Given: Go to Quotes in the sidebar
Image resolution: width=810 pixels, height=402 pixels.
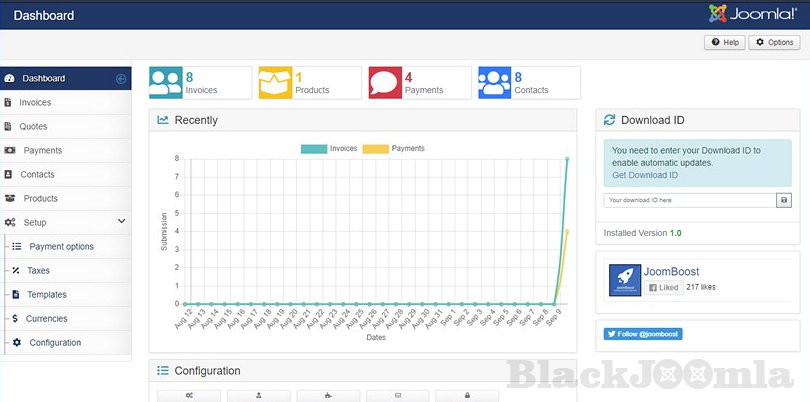Looking at the screenshot, I should tap(33, 127).
